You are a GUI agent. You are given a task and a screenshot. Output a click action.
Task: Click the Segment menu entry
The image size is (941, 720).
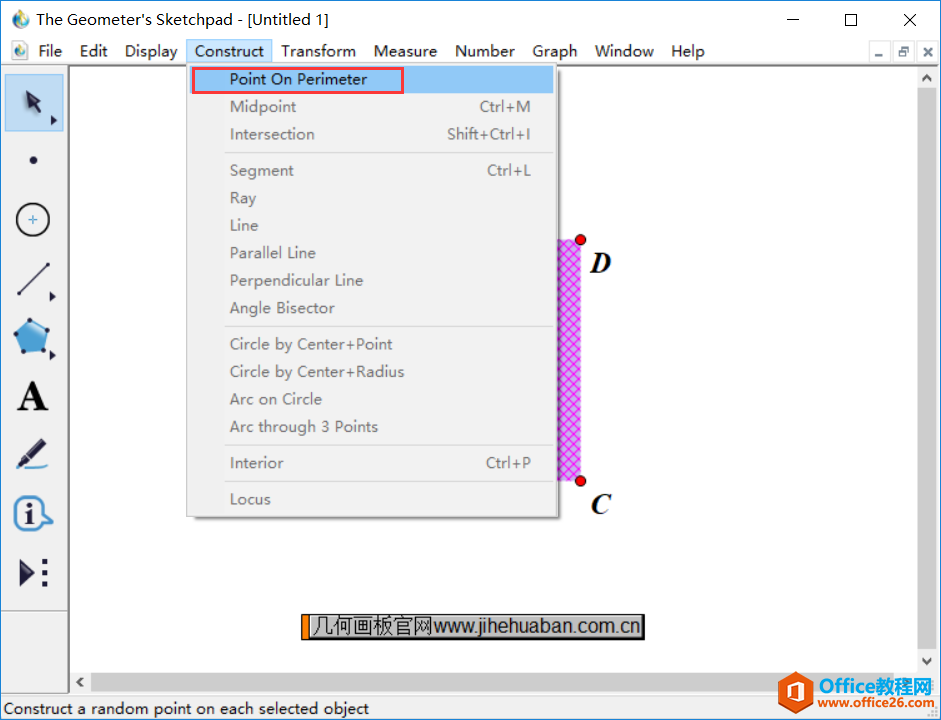(x=372, y=170)
